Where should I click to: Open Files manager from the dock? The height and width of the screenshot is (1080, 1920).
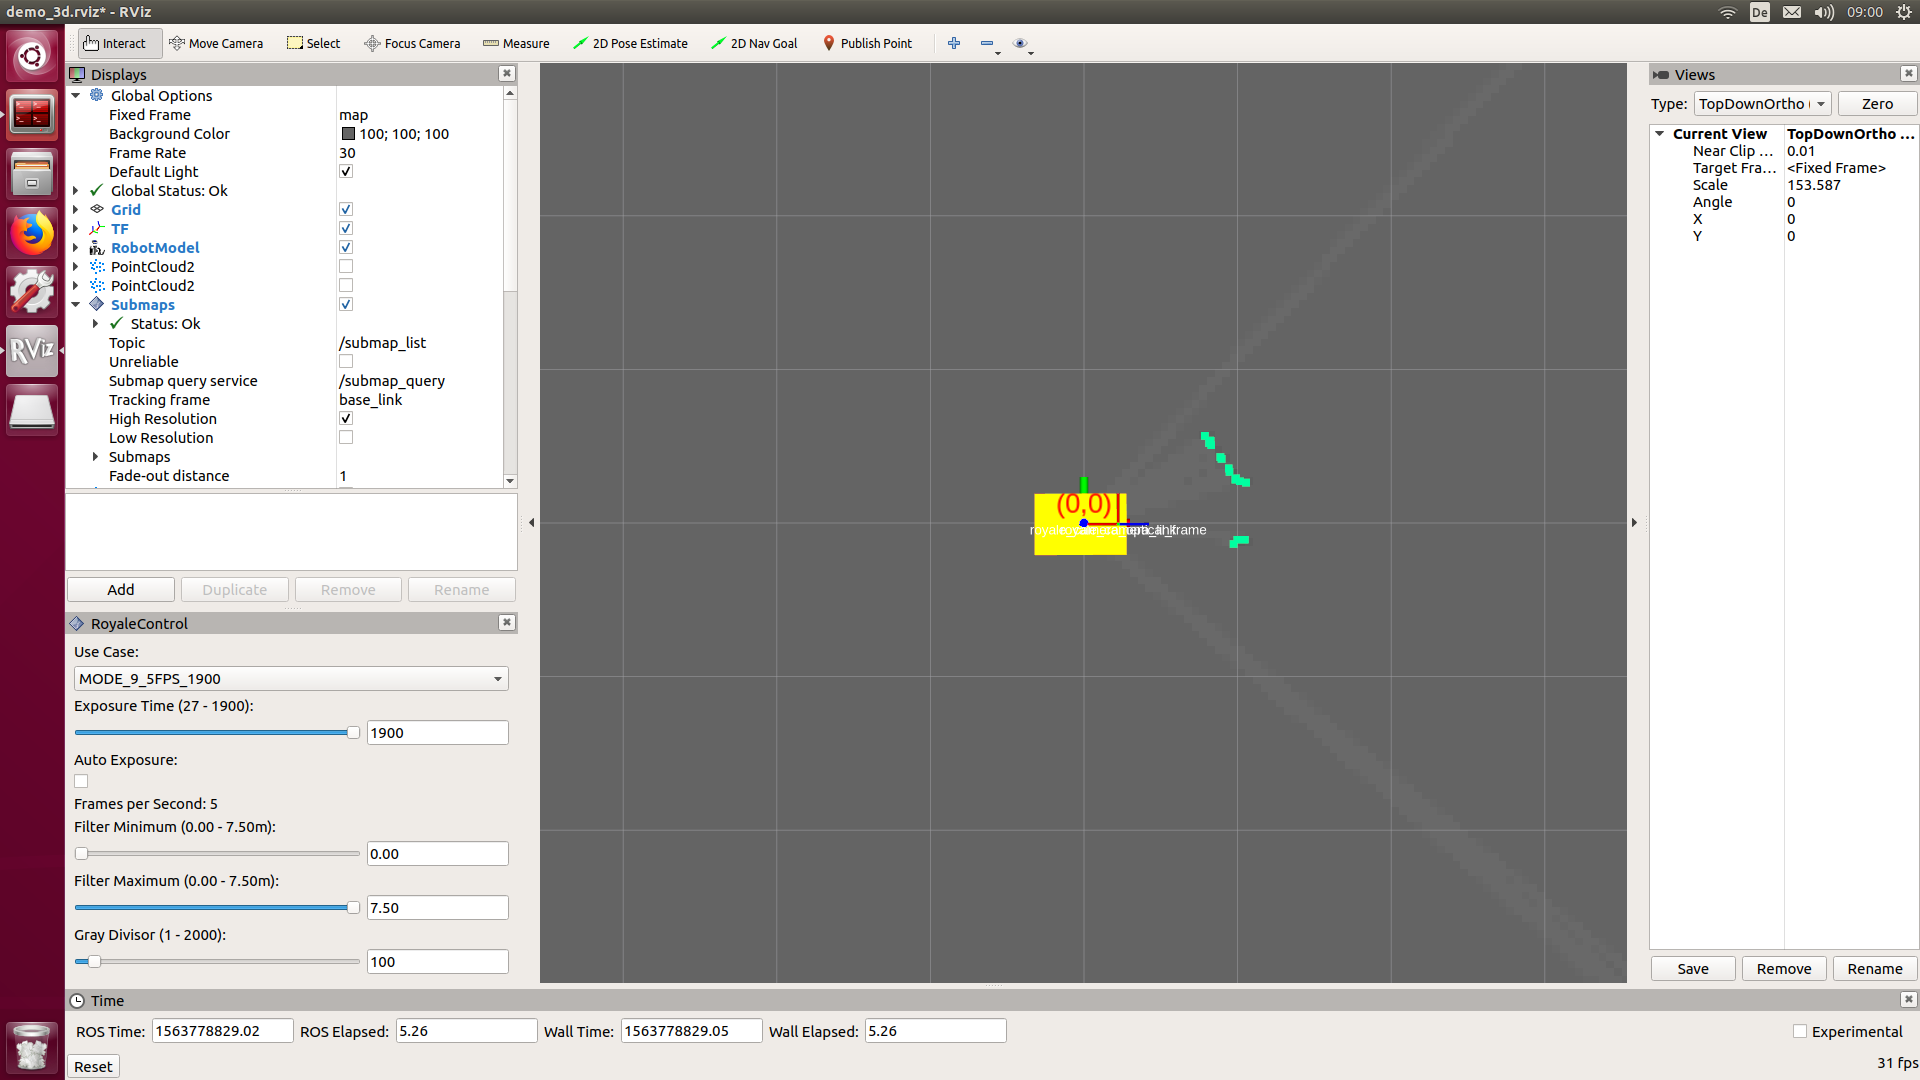pos(32,173)
